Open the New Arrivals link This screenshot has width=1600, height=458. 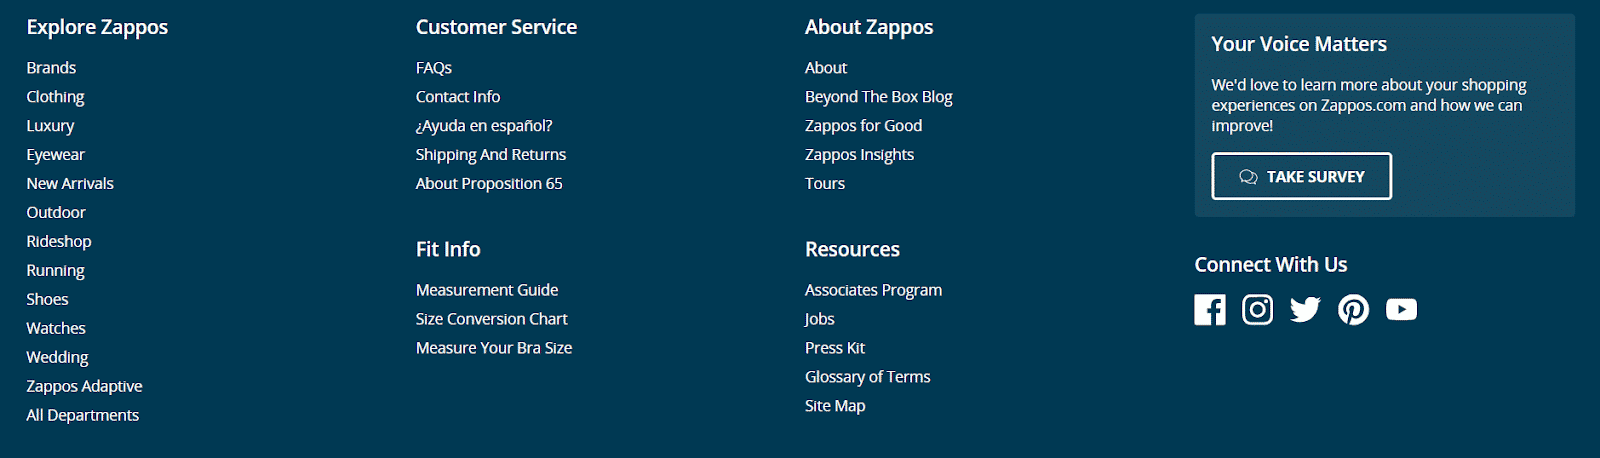70,184
